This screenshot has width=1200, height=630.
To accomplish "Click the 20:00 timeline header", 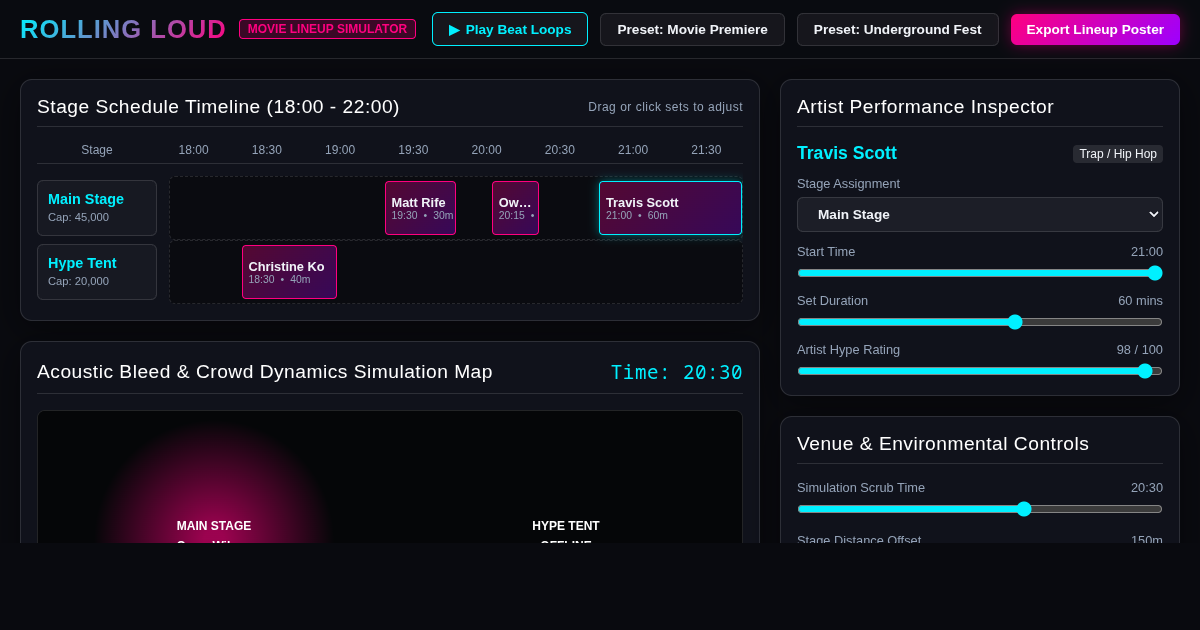I will pos(486,150).
